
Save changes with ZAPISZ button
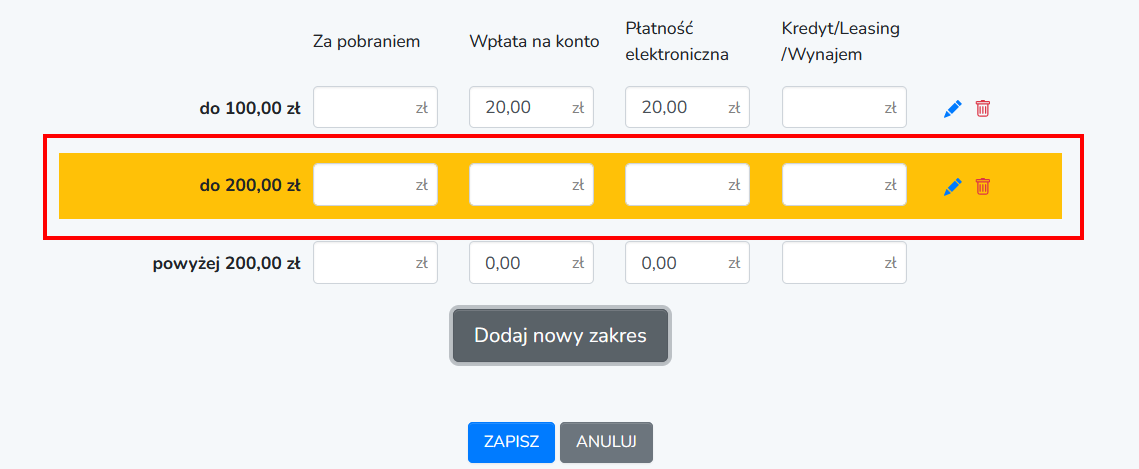coord(511,442)
